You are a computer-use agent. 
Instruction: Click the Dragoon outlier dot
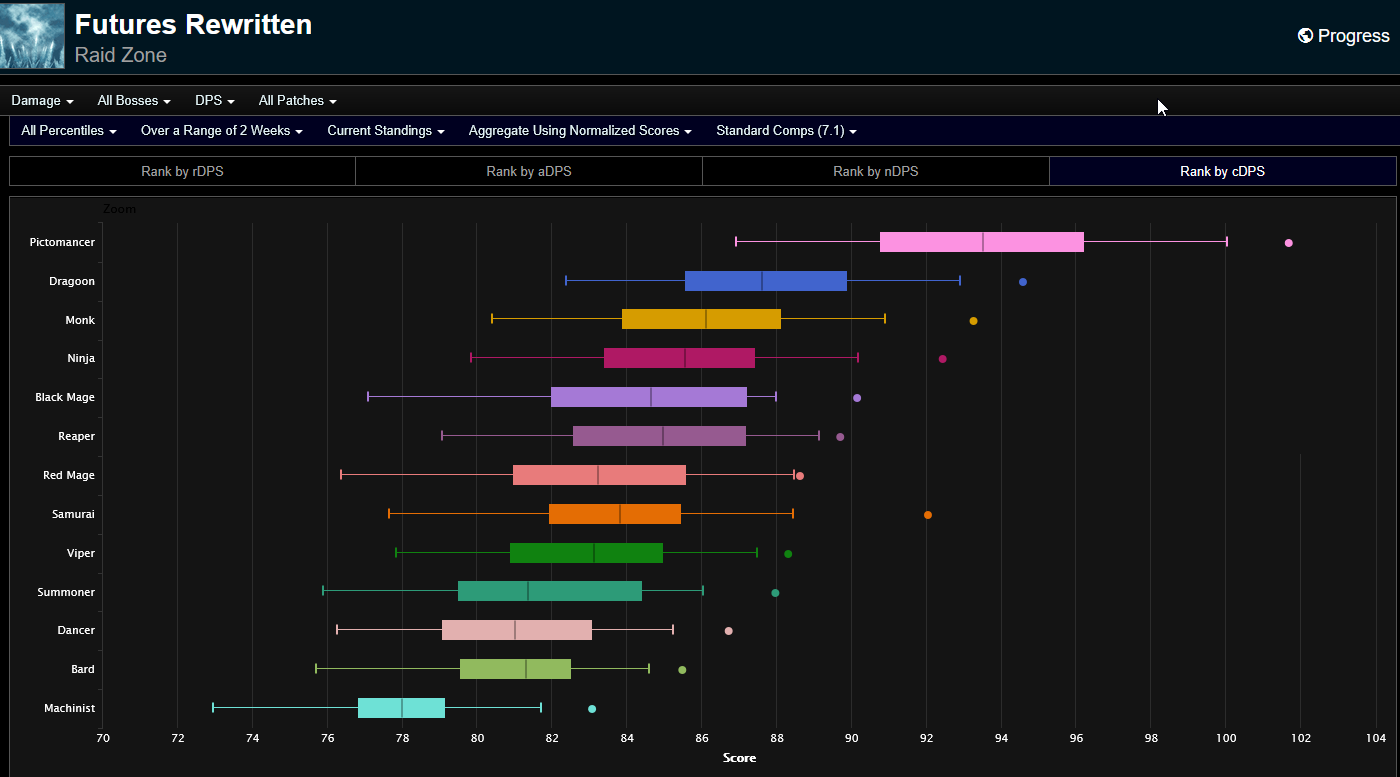(x=1023, y=282)
